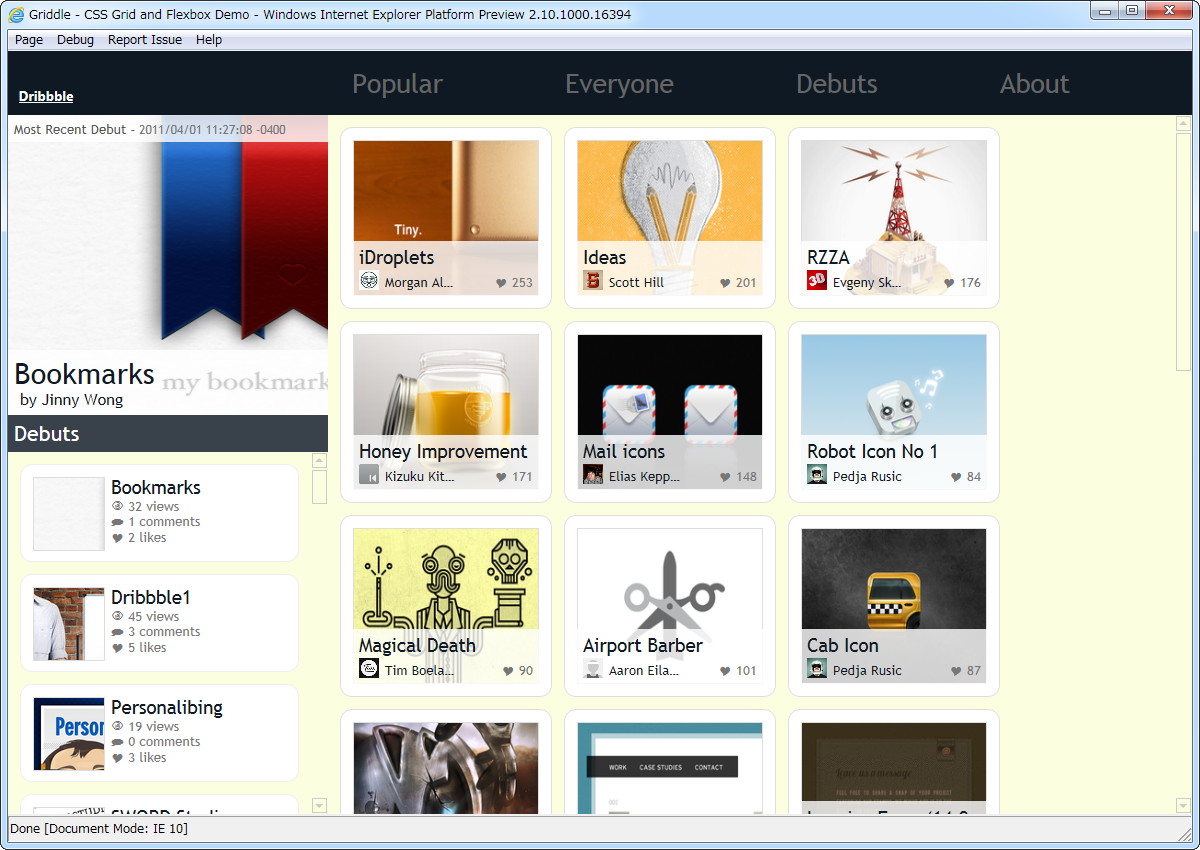Switch to the Debuts tab
Image resolution: width=1200 pixels, height=850 pixels.
(x=837, y=84)
